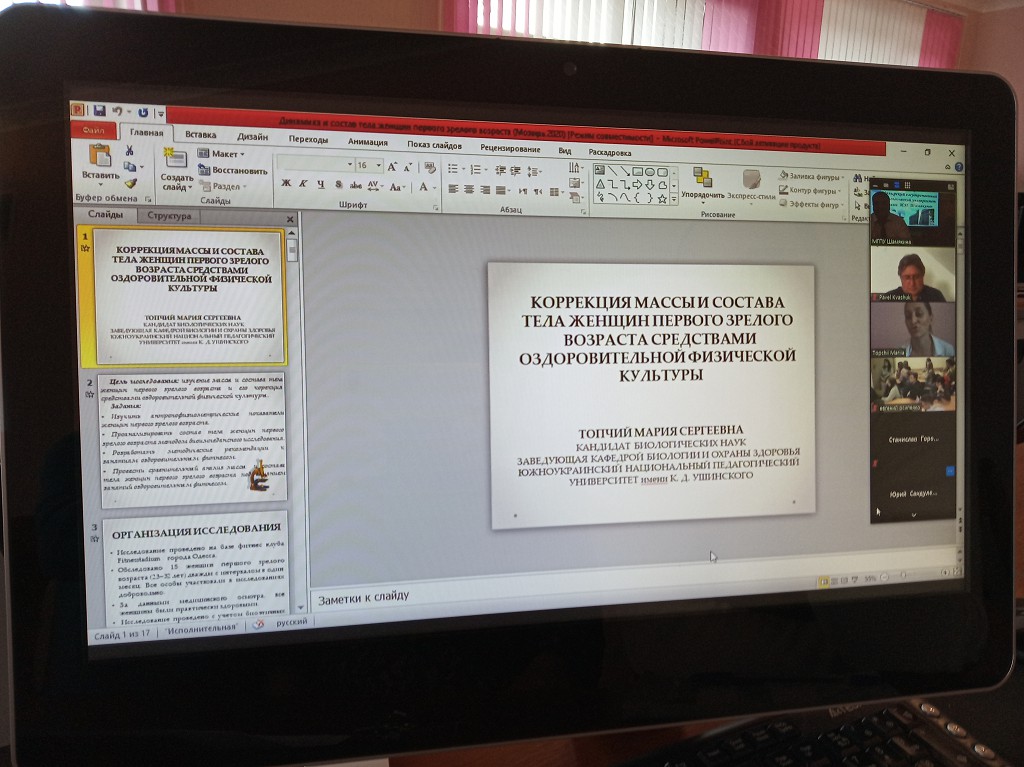Image resolution: width=1024 pixels, height=767 pixels.
Task: Click the Save icon in quick access toolbar
Action: click(x=99, y=110)
